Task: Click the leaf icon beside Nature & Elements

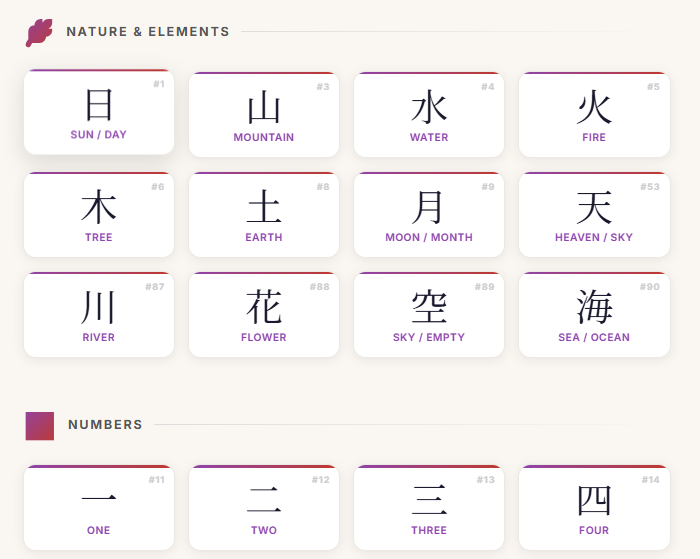Action: 39,33
